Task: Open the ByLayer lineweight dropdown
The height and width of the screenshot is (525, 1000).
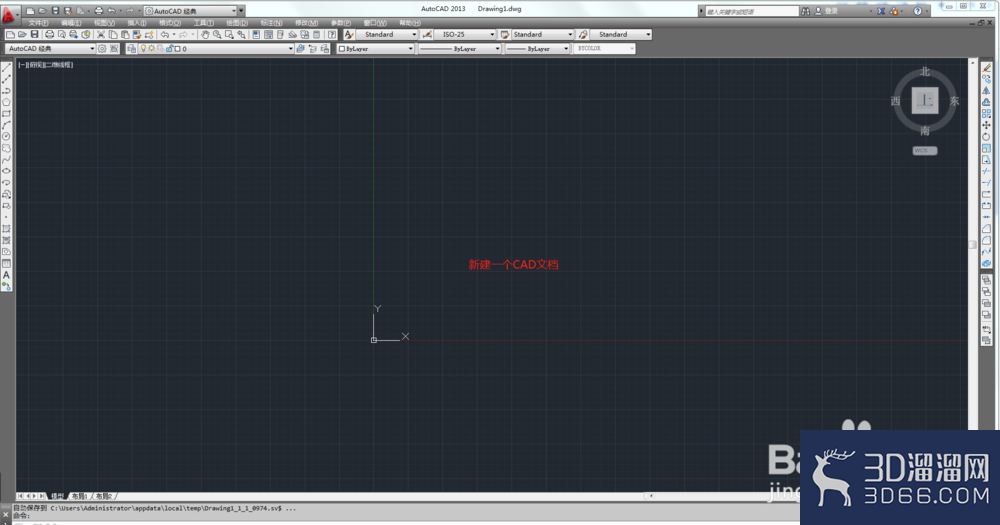Action: (x=537, y=48)
